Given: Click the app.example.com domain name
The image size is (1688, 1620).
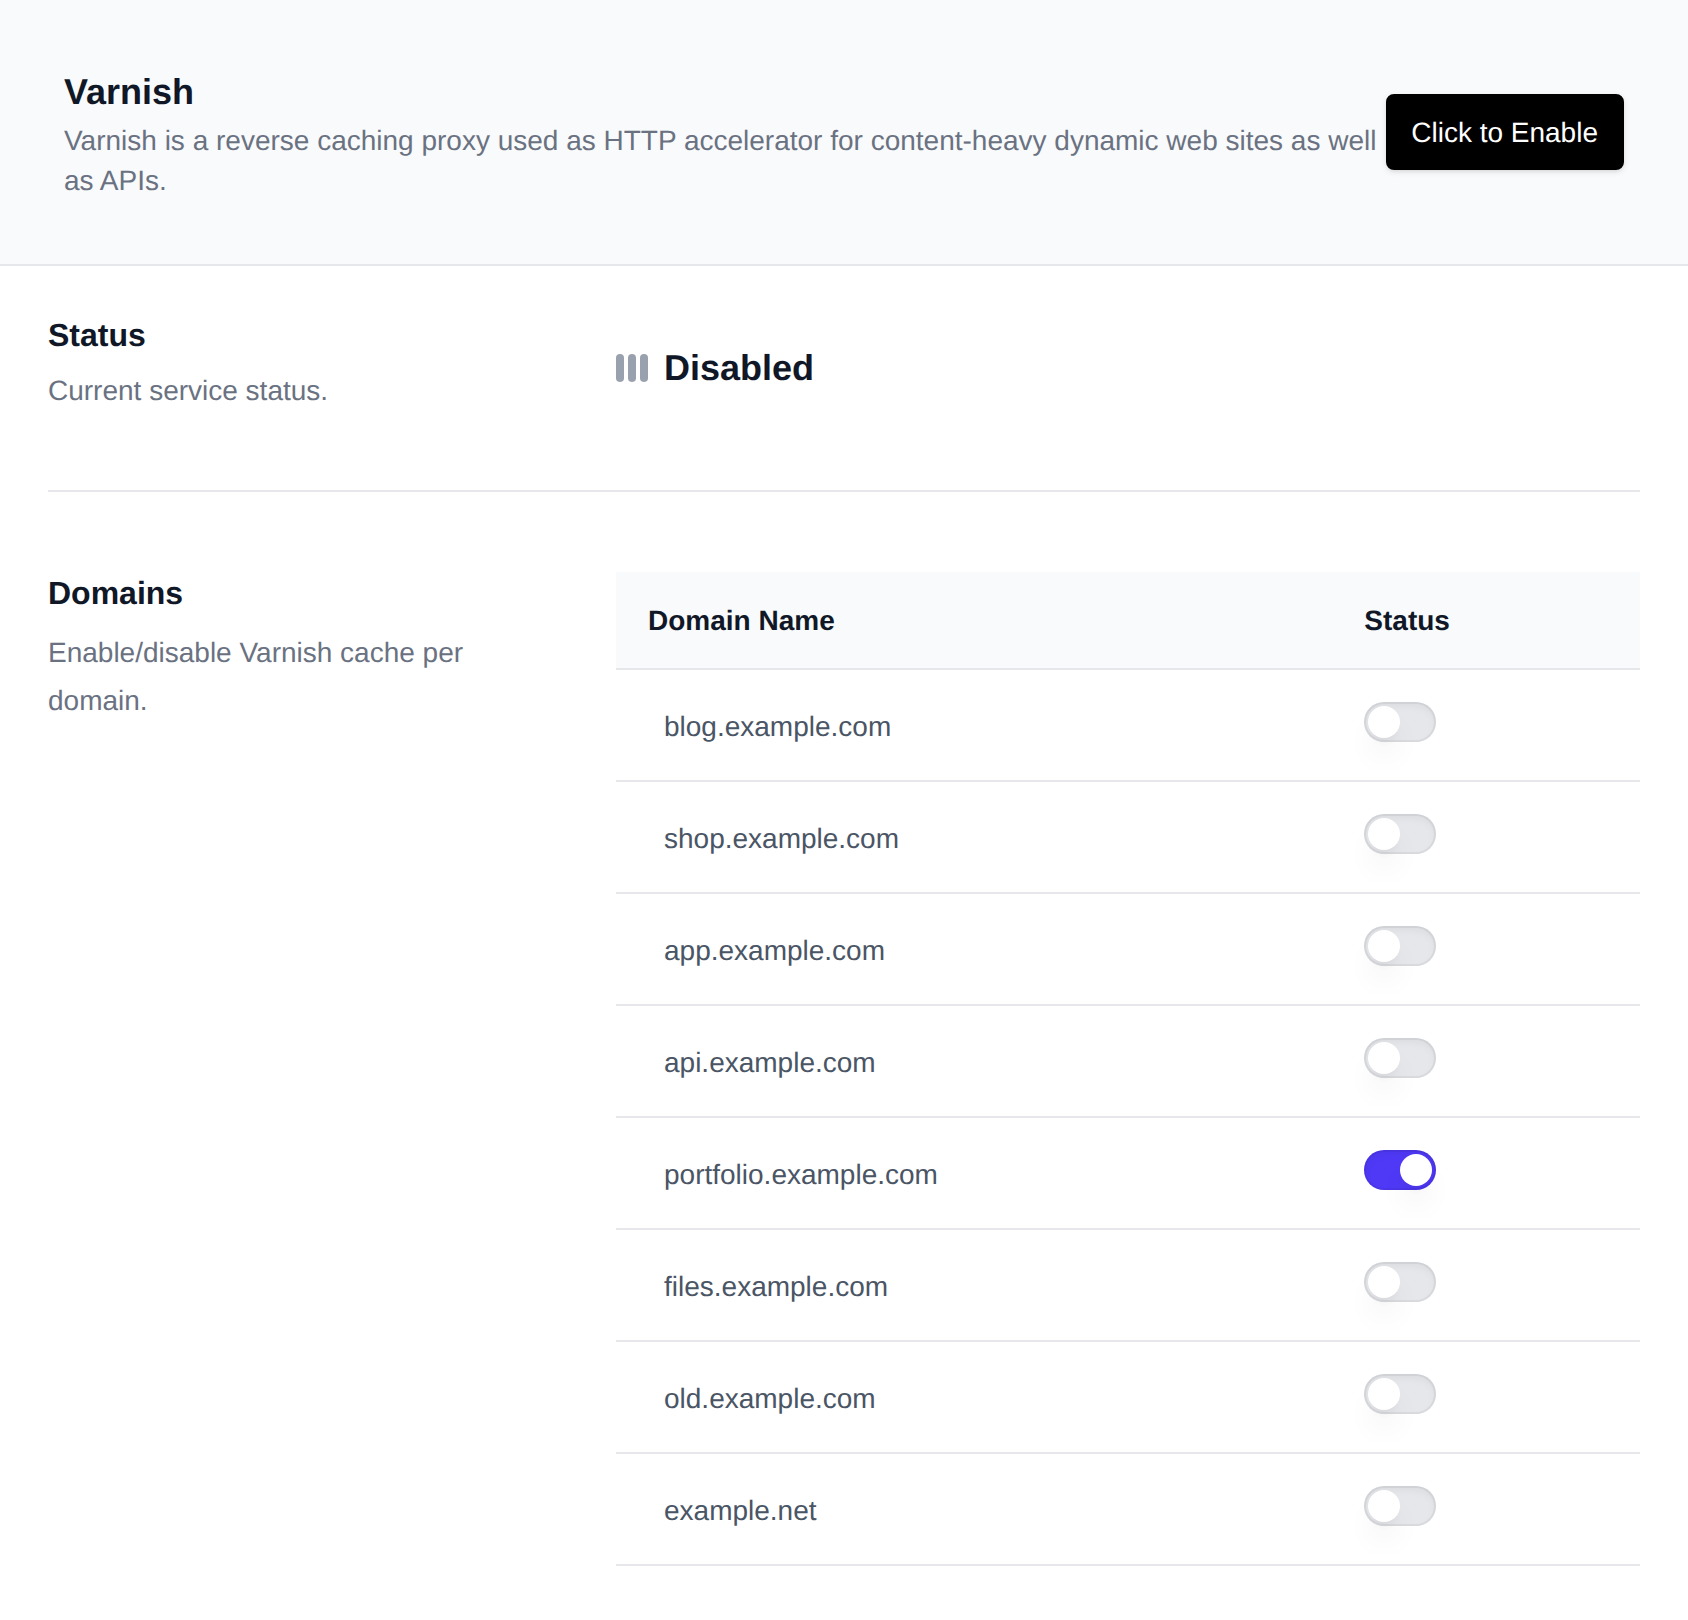Looking at the screenshot, I should (774, 951).
